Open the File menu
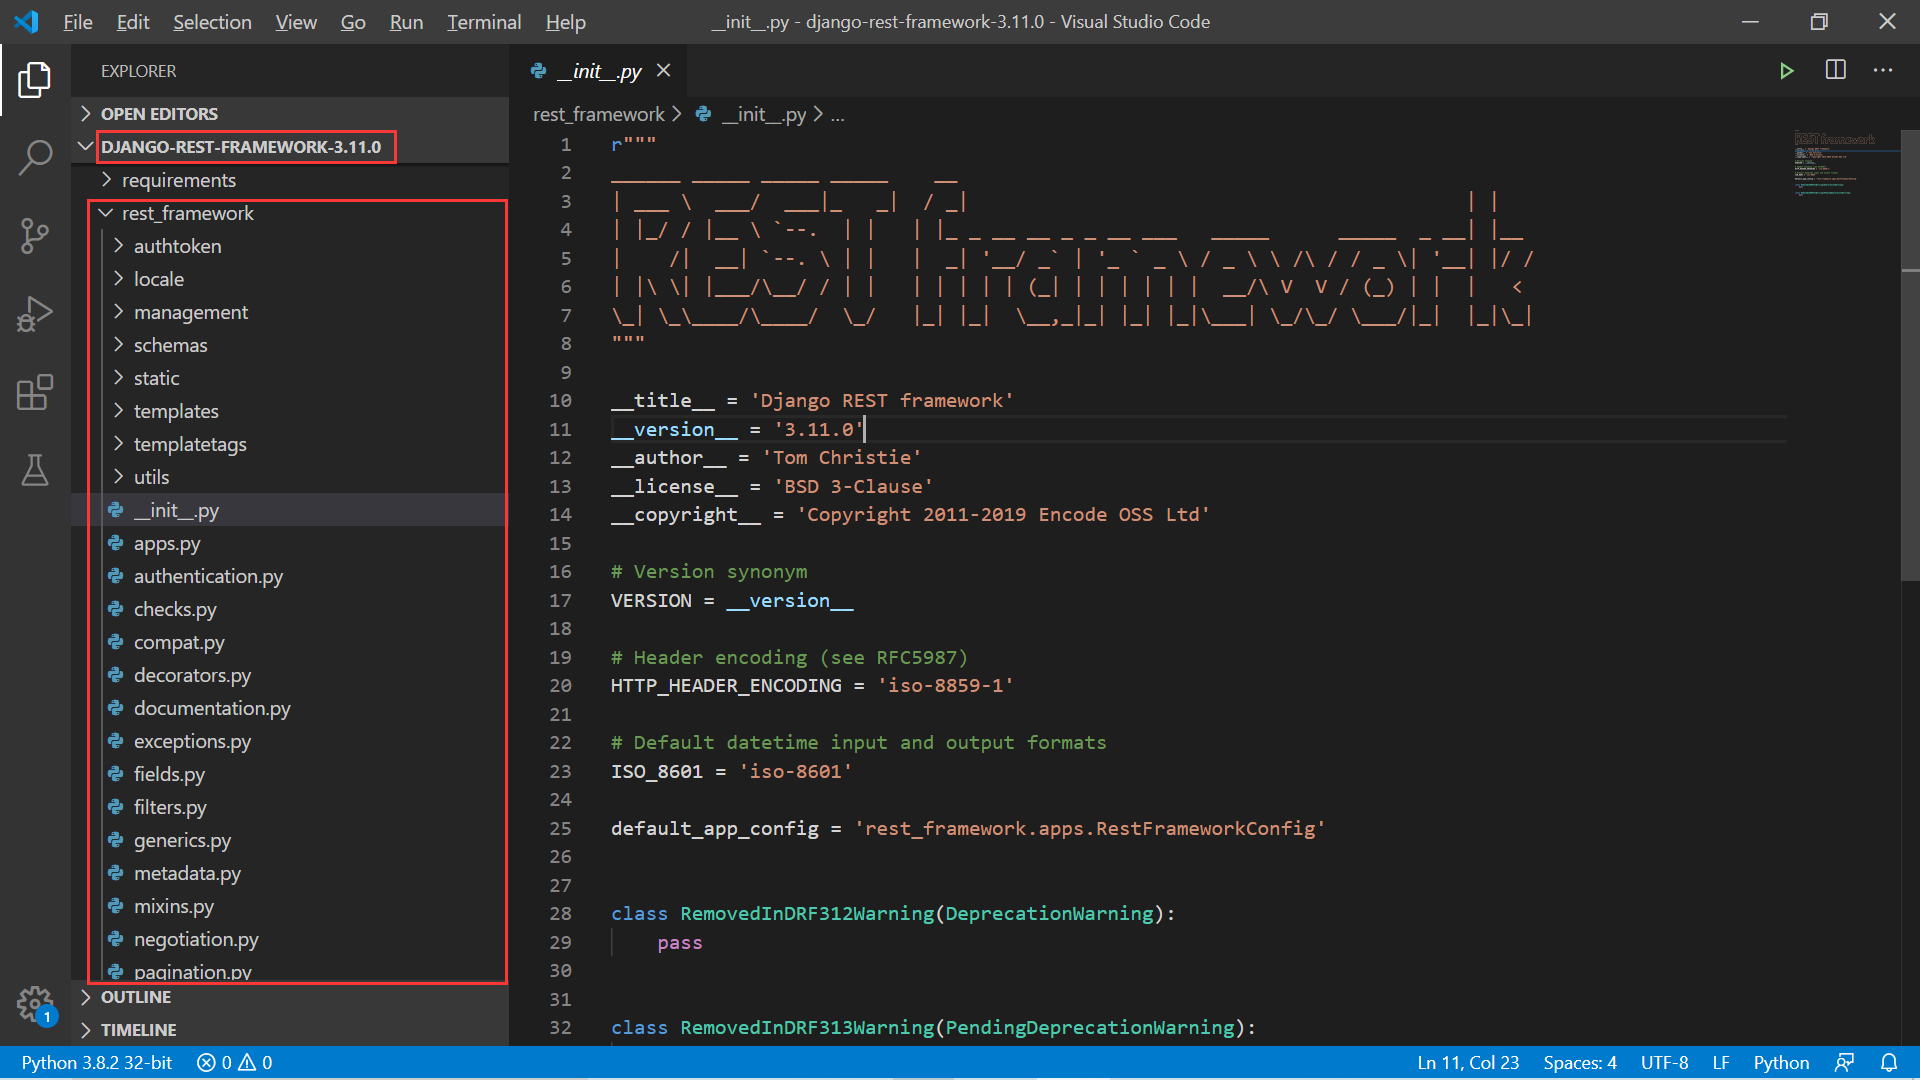Viewport: 1920px width, 1080px height. coord(77,22)
